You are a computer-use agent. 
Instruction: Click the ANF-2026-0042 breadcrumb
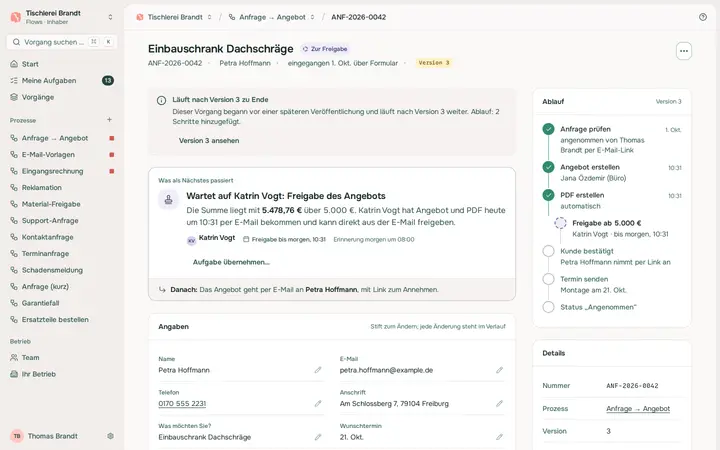(359, 17)
